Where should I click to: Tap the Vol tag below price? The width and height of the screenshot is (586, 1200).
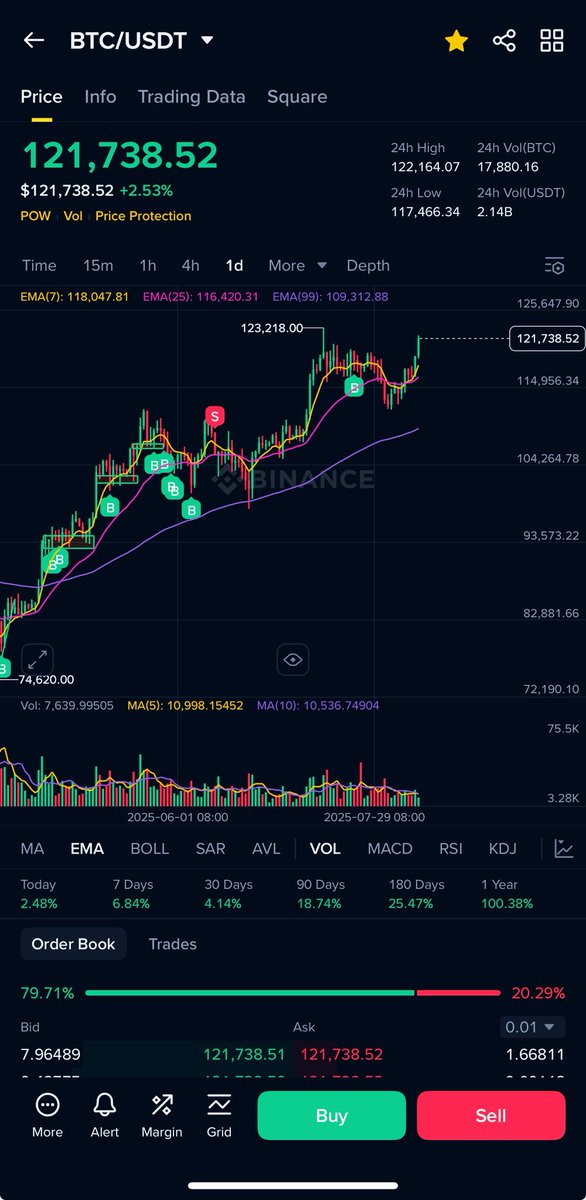(73, 216)
